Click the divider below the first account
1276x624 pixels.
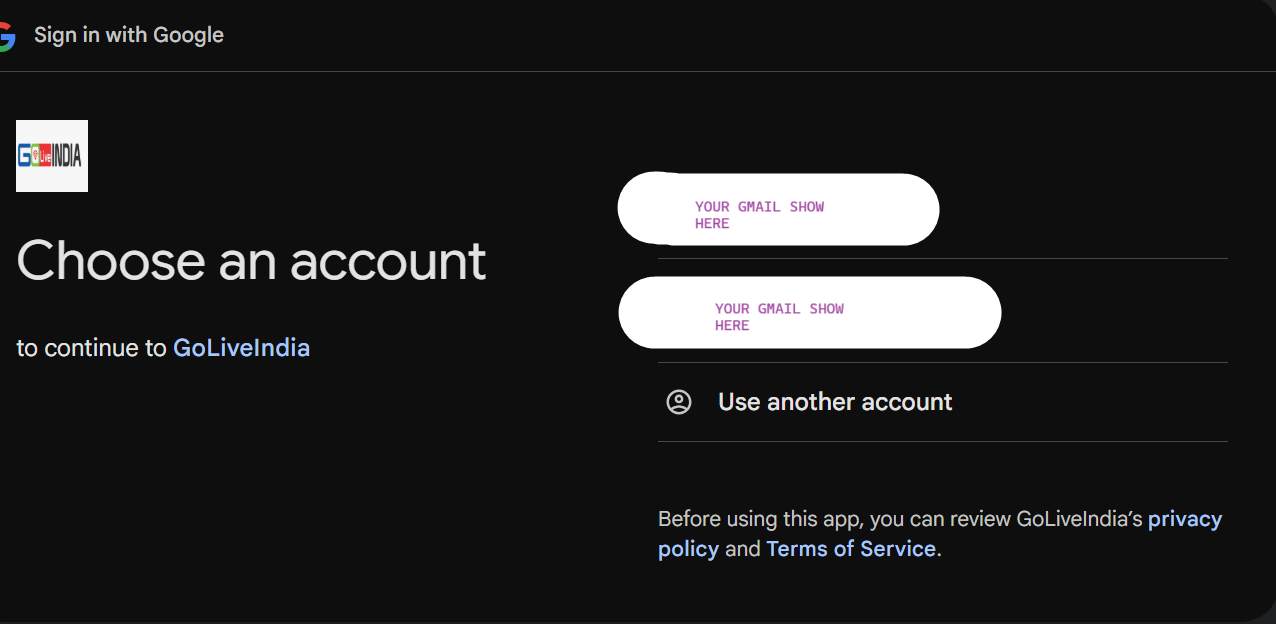coord(942,259)
